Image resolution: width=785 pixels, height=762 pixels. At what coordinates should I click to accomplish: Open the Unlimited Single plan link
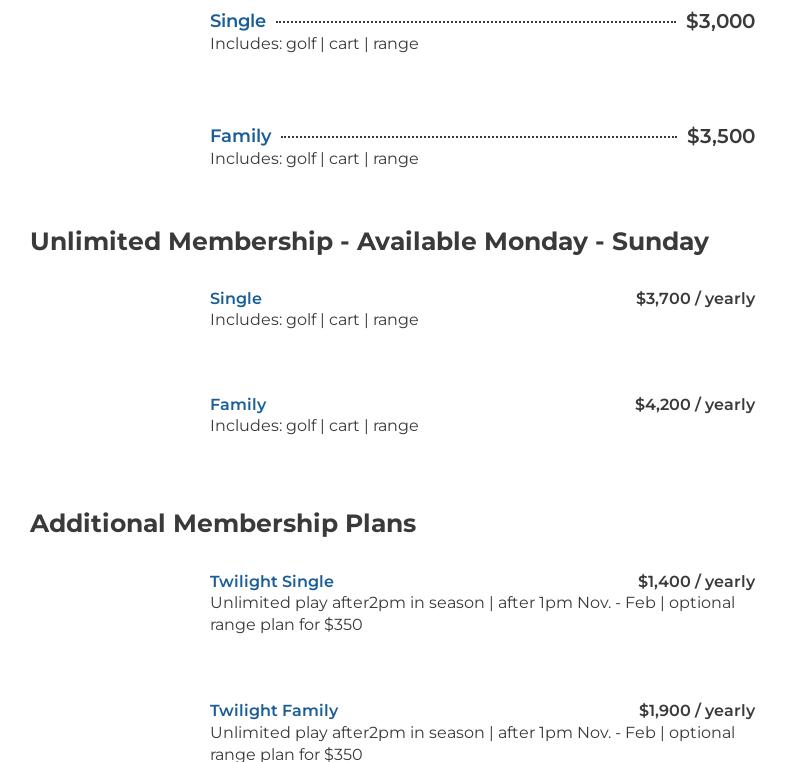pyautogui.click(x=236, y=298)
